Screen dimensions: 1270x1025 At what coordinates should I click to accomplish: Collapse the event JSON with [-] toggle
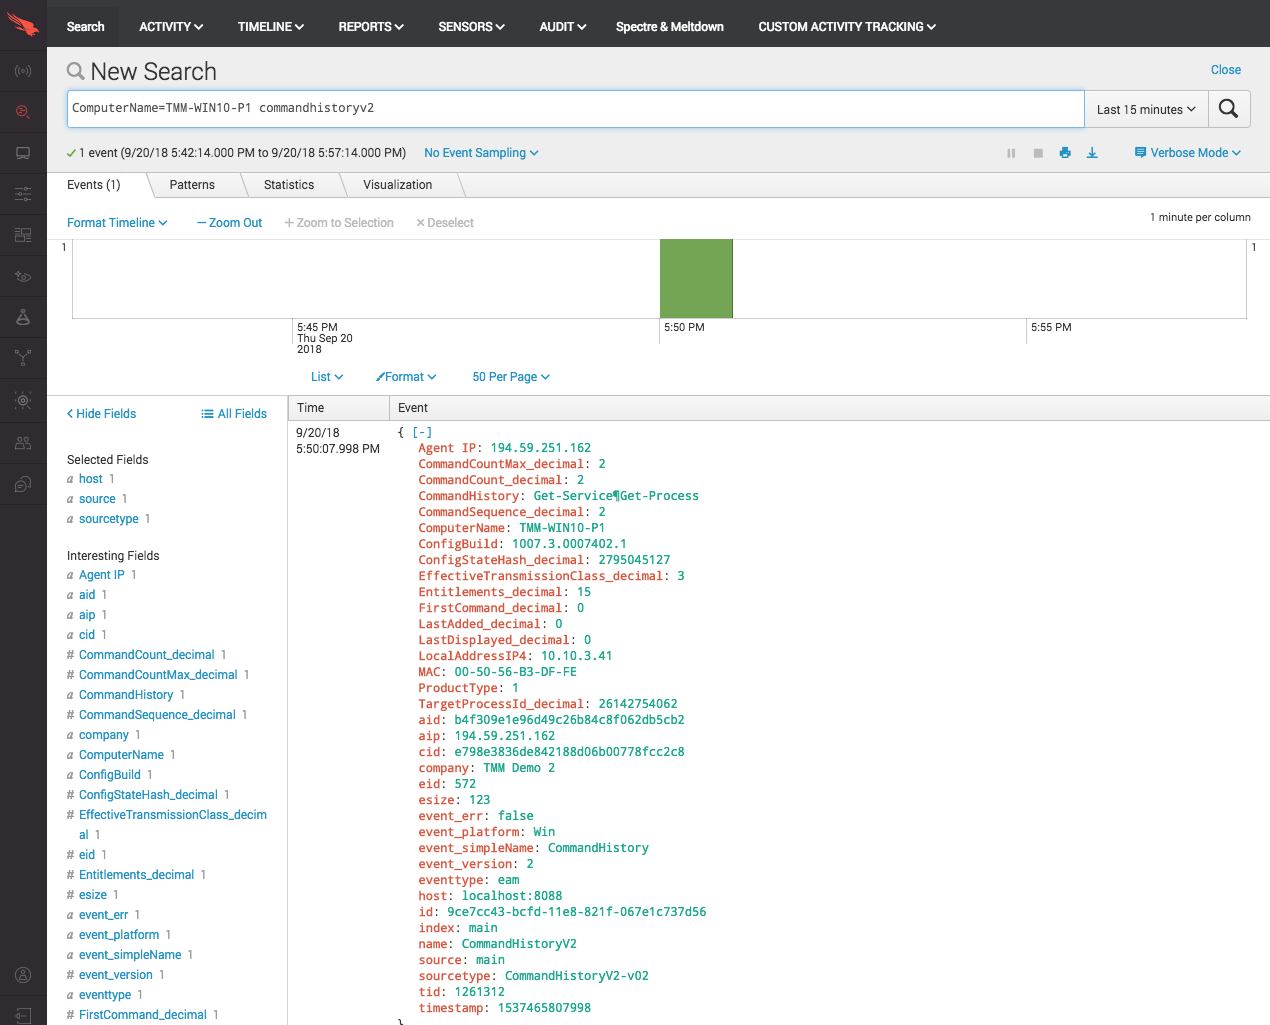tap(422, 432)
